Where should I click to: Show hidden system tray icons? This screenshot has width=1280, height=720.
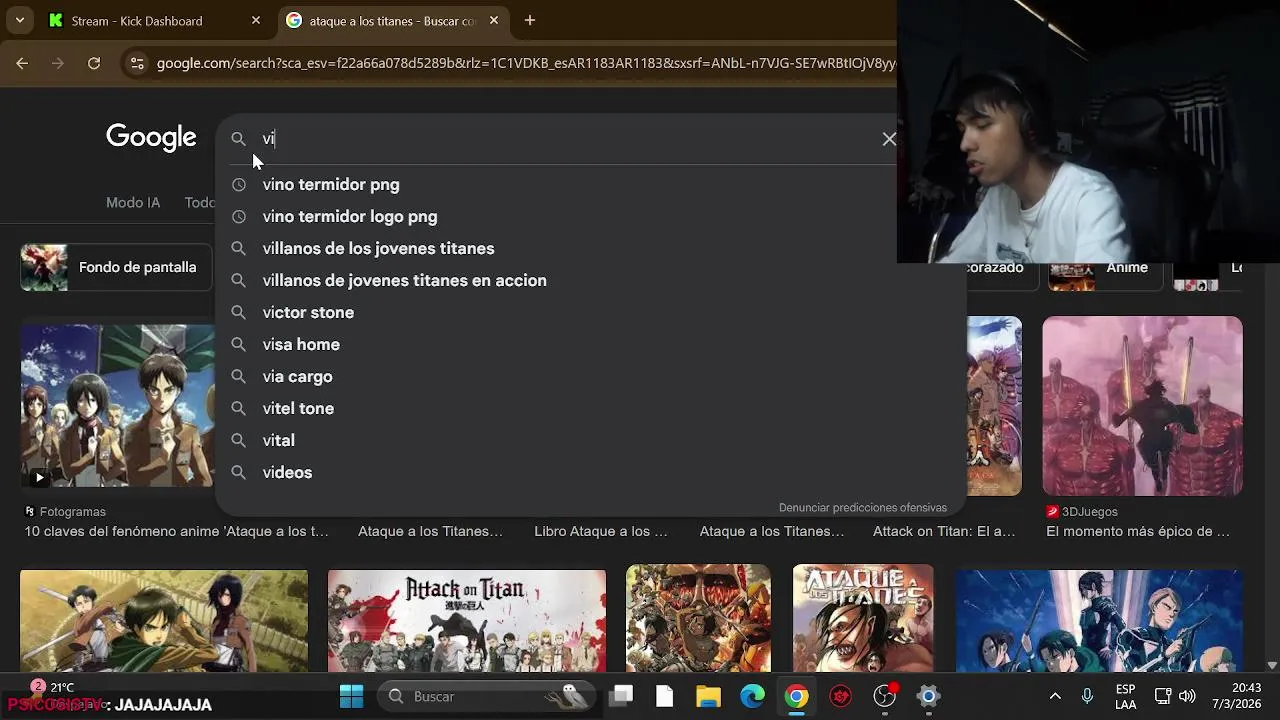click(1055, 696)
